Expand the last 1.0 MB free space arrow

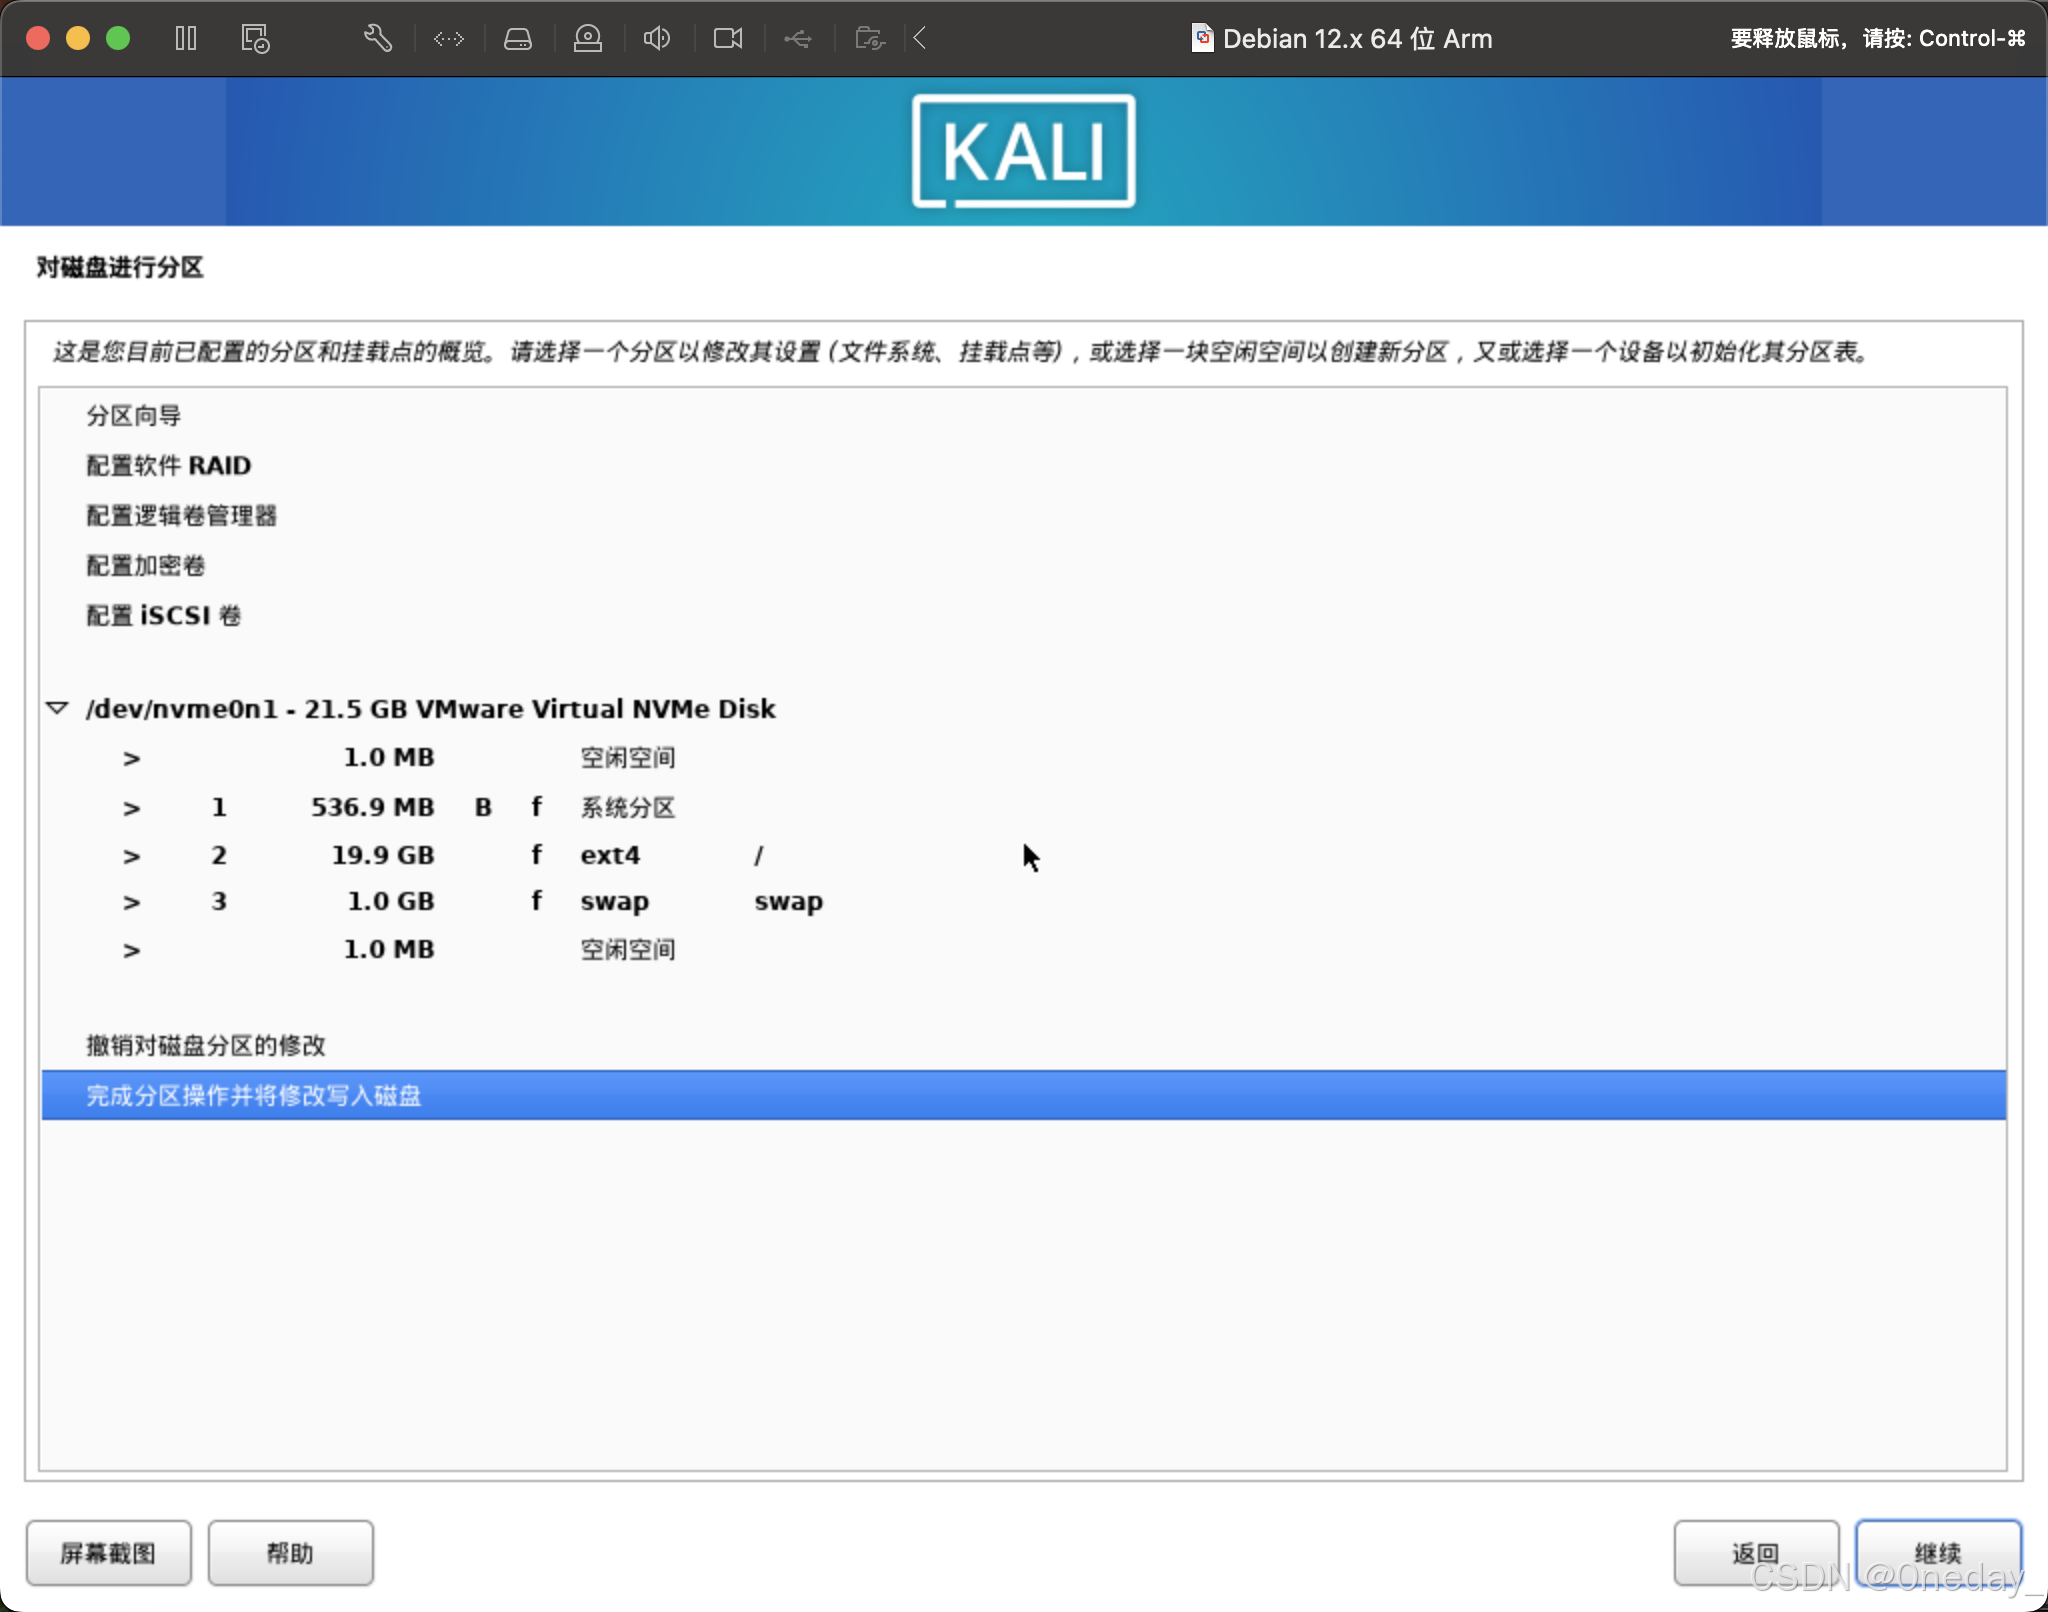point(131,950)
